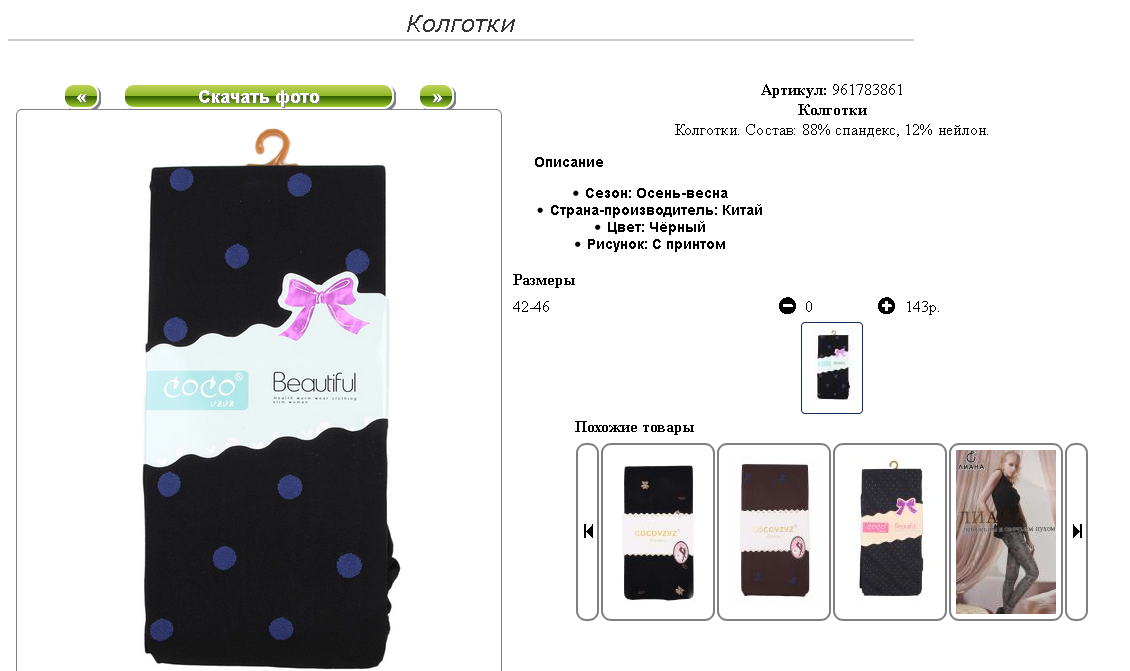Click the 42-46 size label
Image resolution: width=1130 pixels, height=671 pixels.
point(531,307)
